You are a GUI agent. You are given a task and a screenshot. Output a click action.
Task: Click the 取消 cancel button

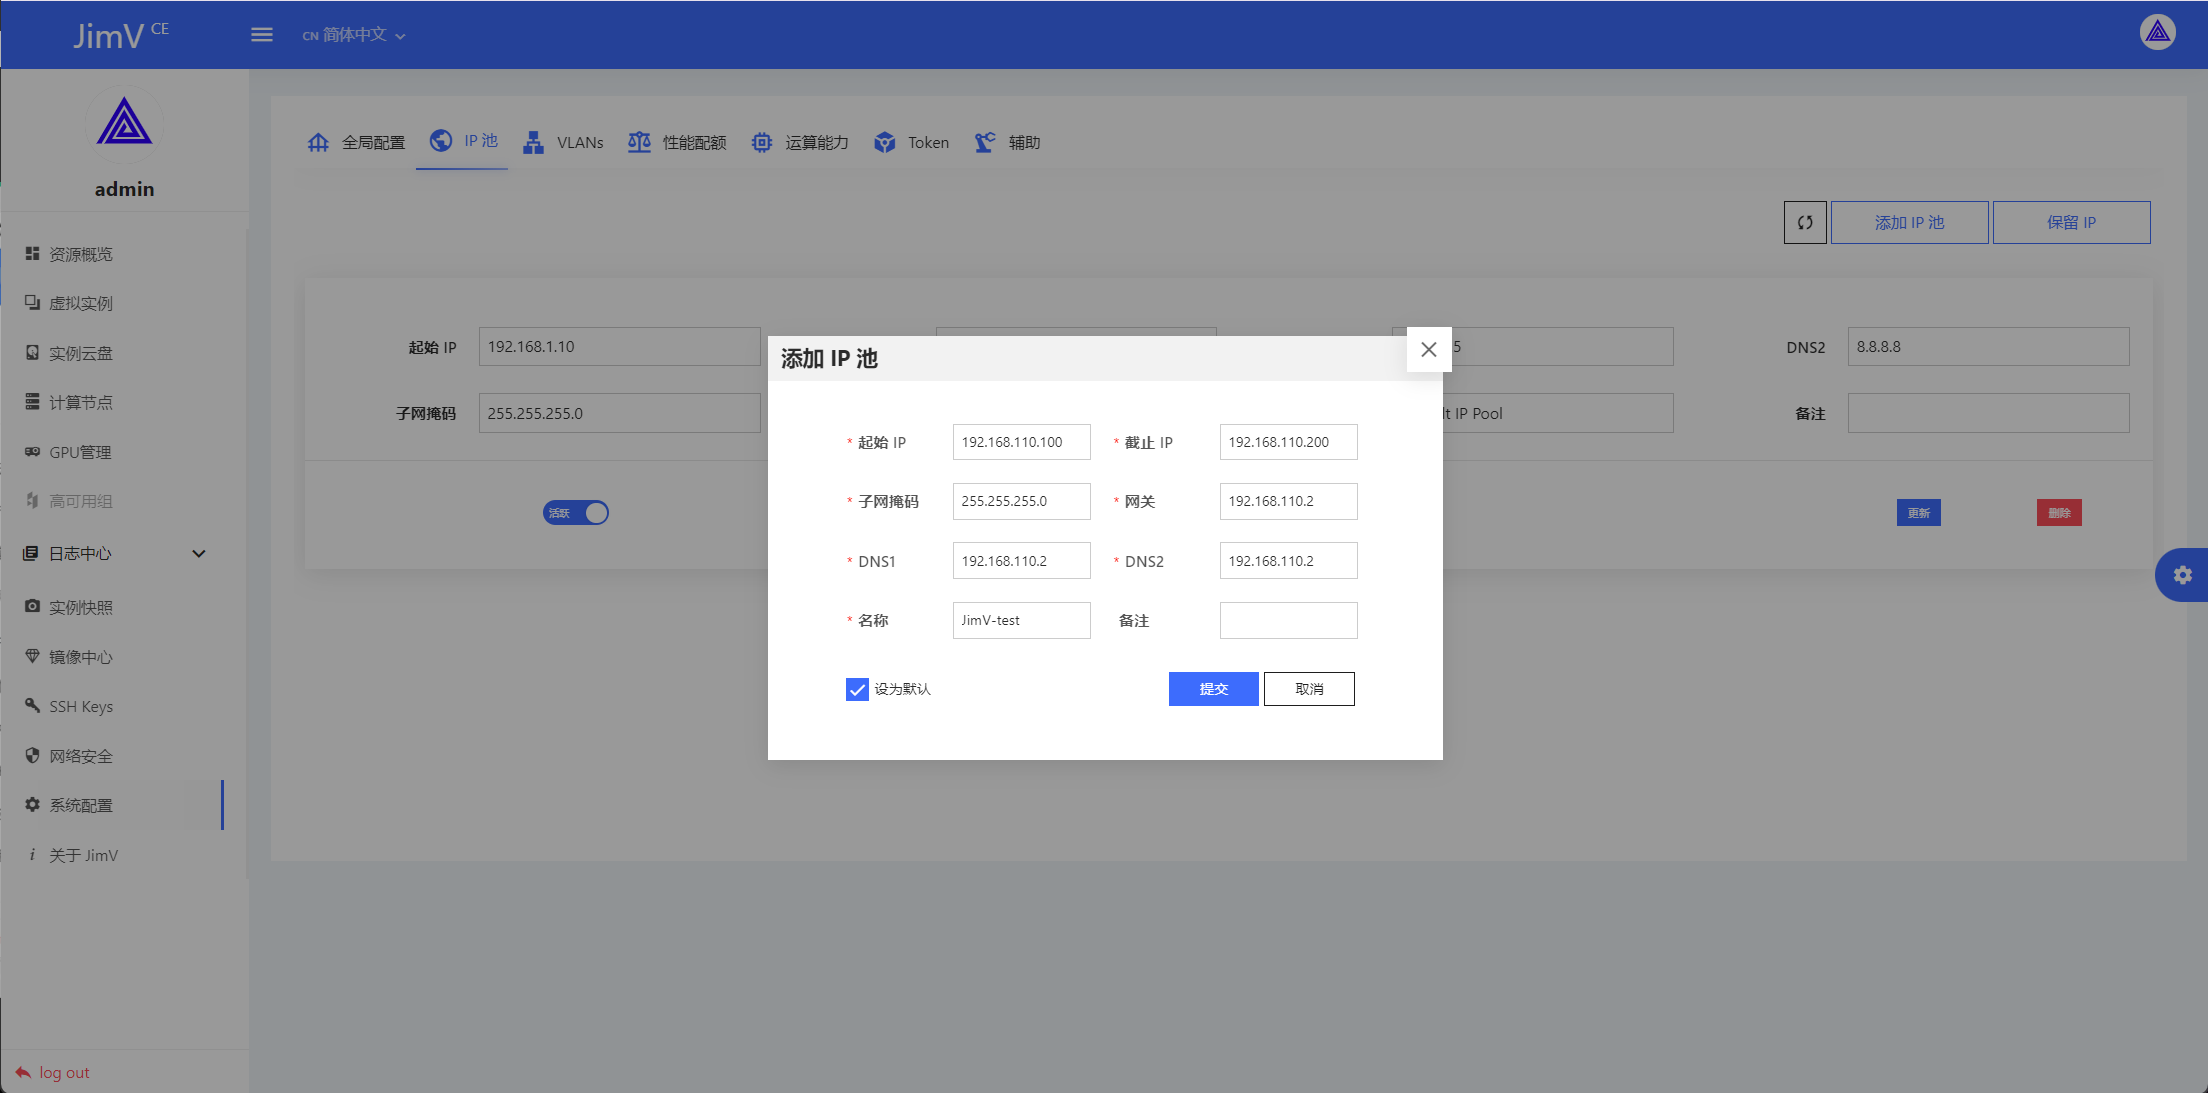click(x=1309, y=689)
